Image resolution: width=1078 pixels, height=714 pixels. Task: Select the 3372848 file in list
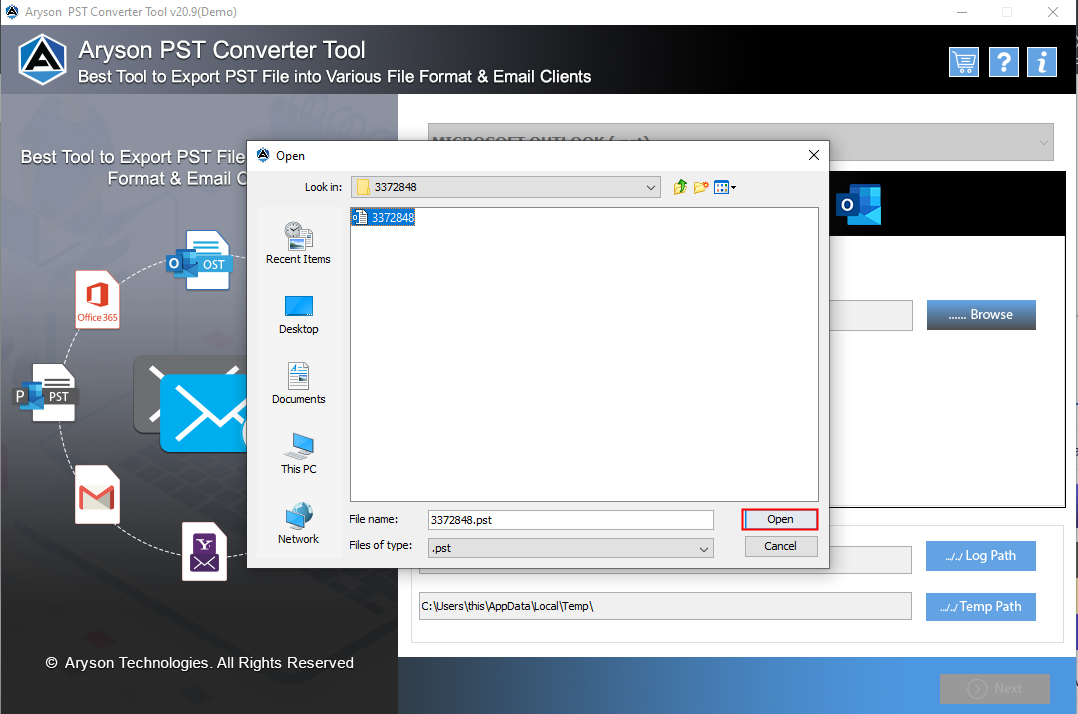(x=383, y=218)
